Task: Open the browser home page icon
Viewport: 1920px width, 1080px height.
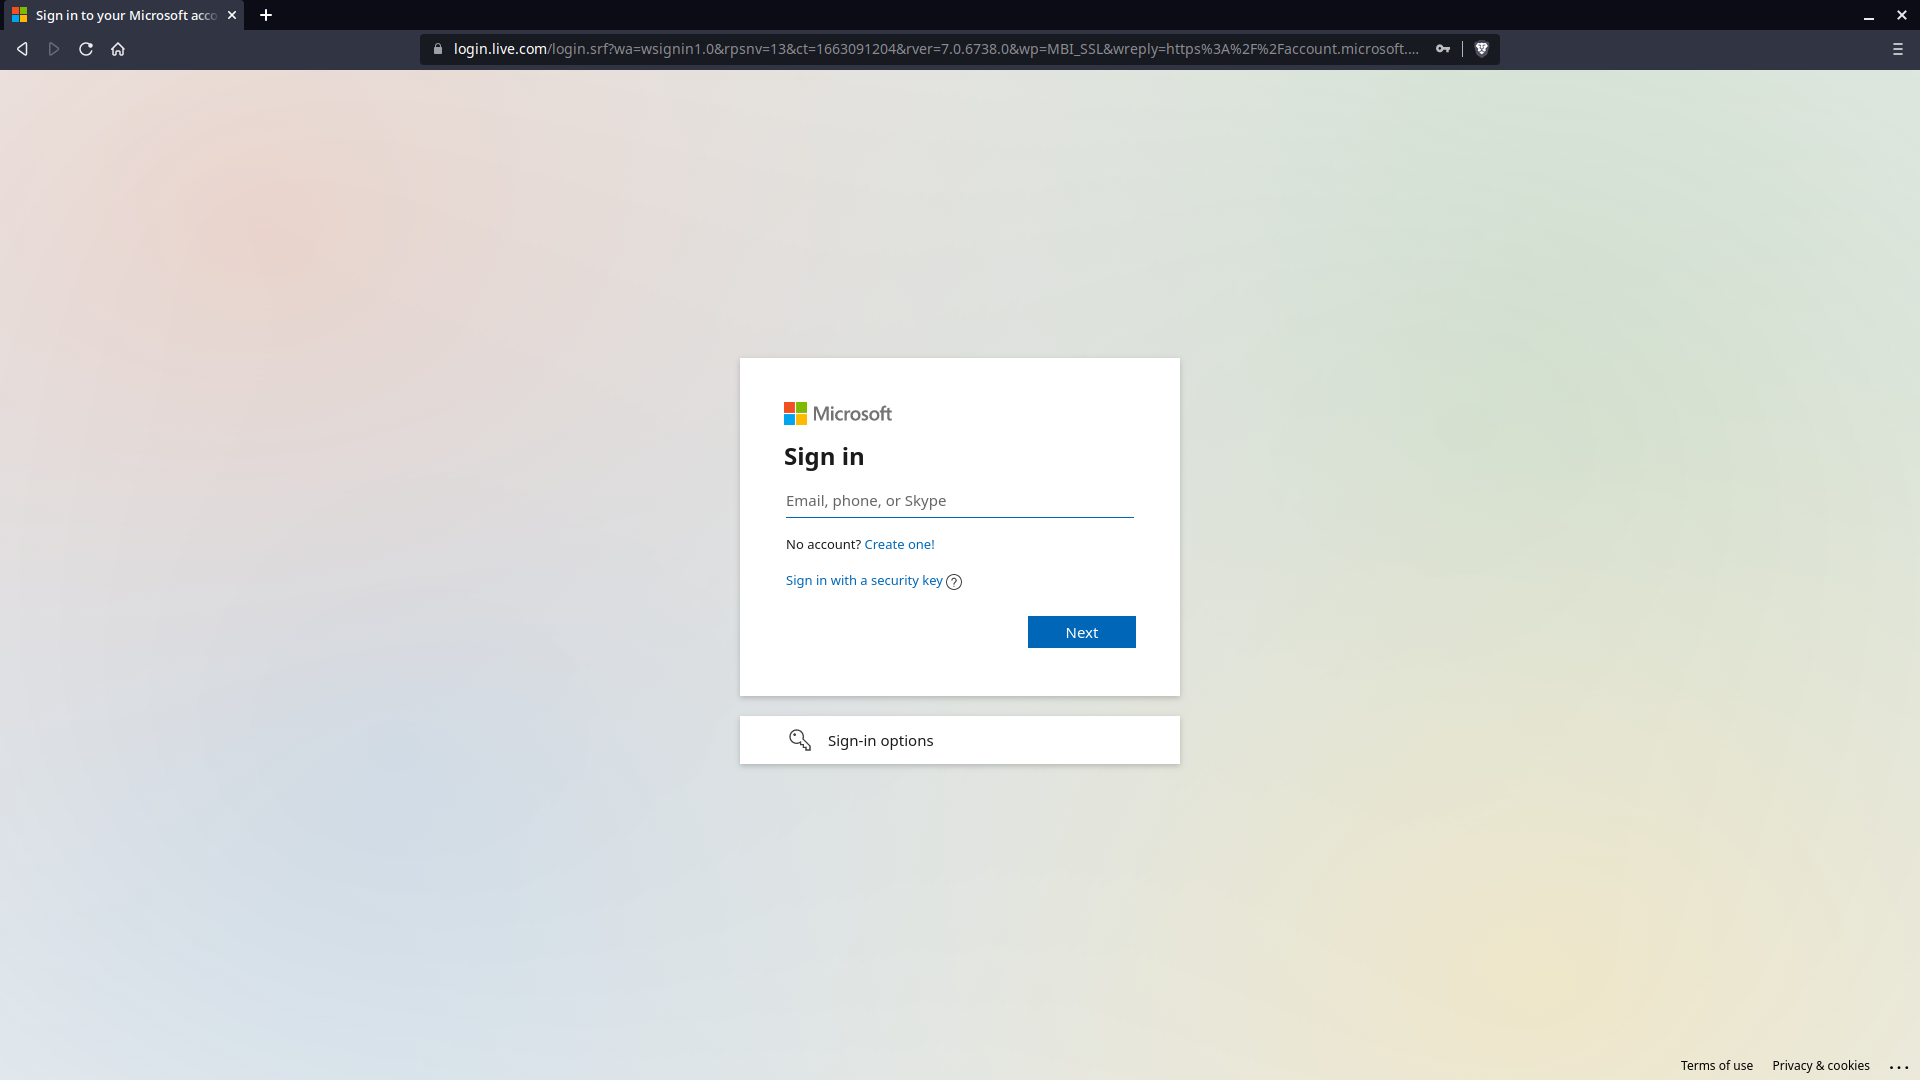Action: tap(118, 49)
